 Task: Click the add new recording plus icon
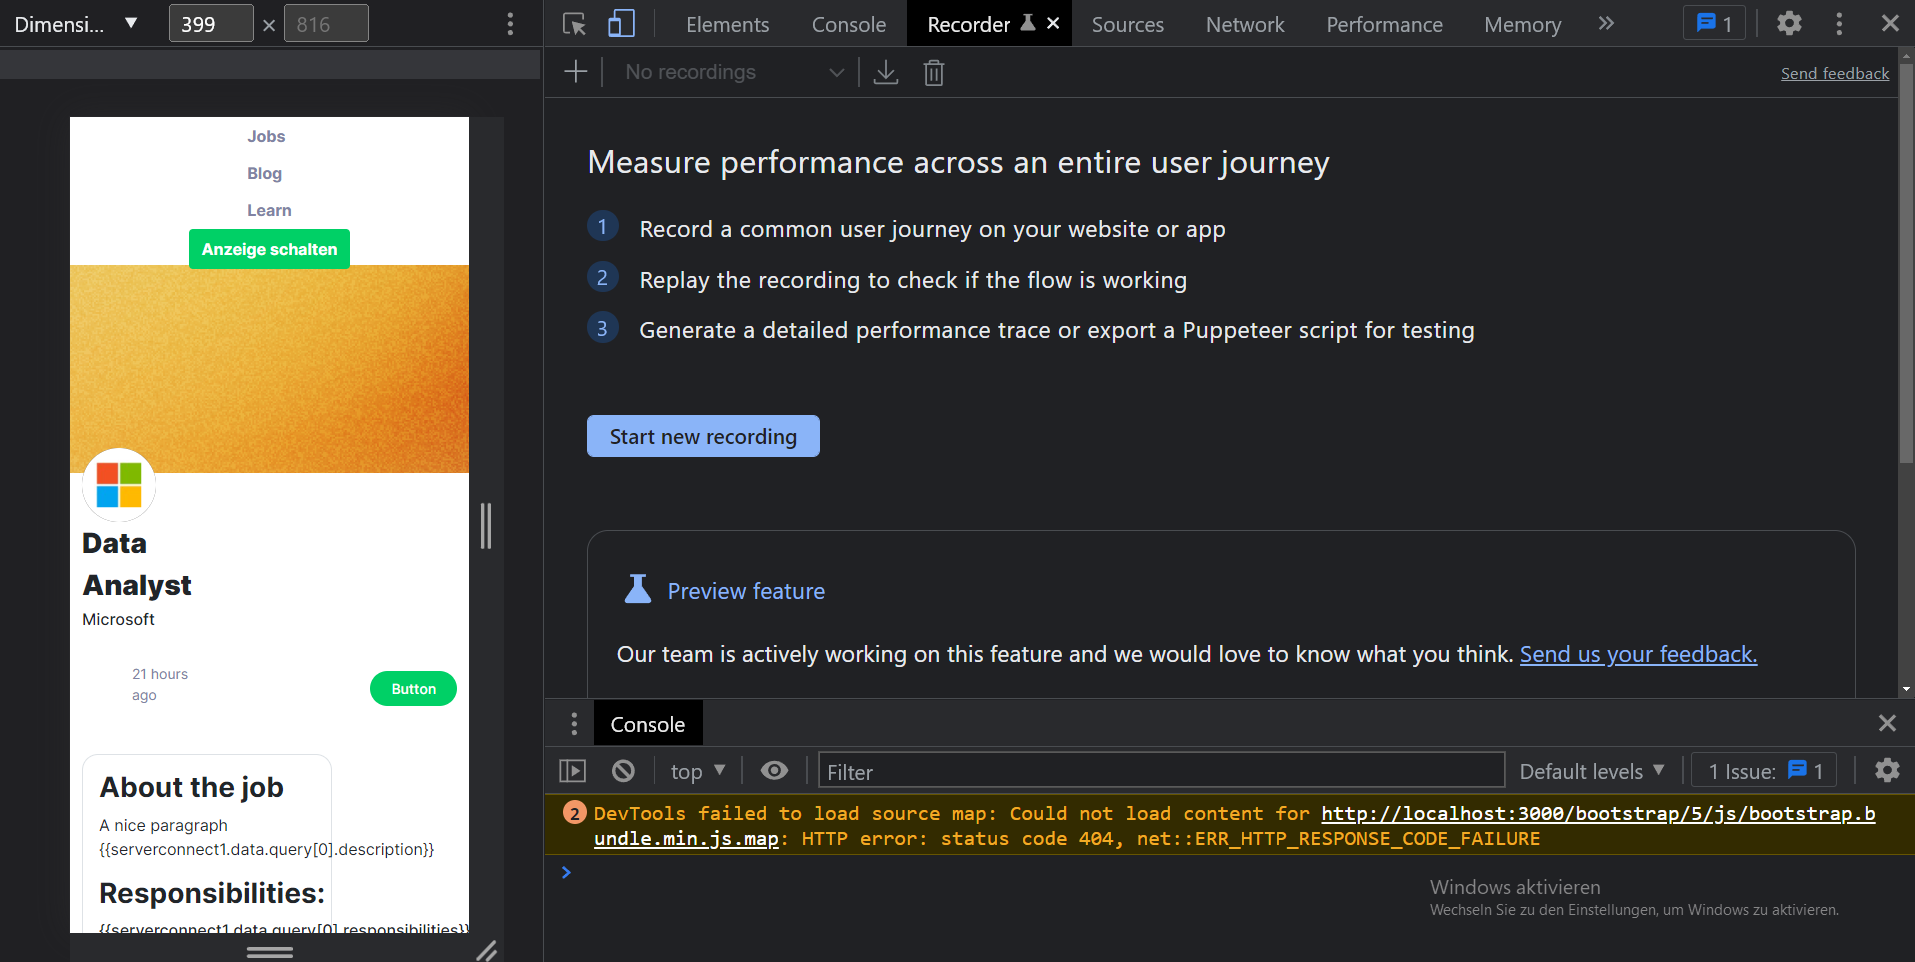pyautogui.click(x=576, y=72)
